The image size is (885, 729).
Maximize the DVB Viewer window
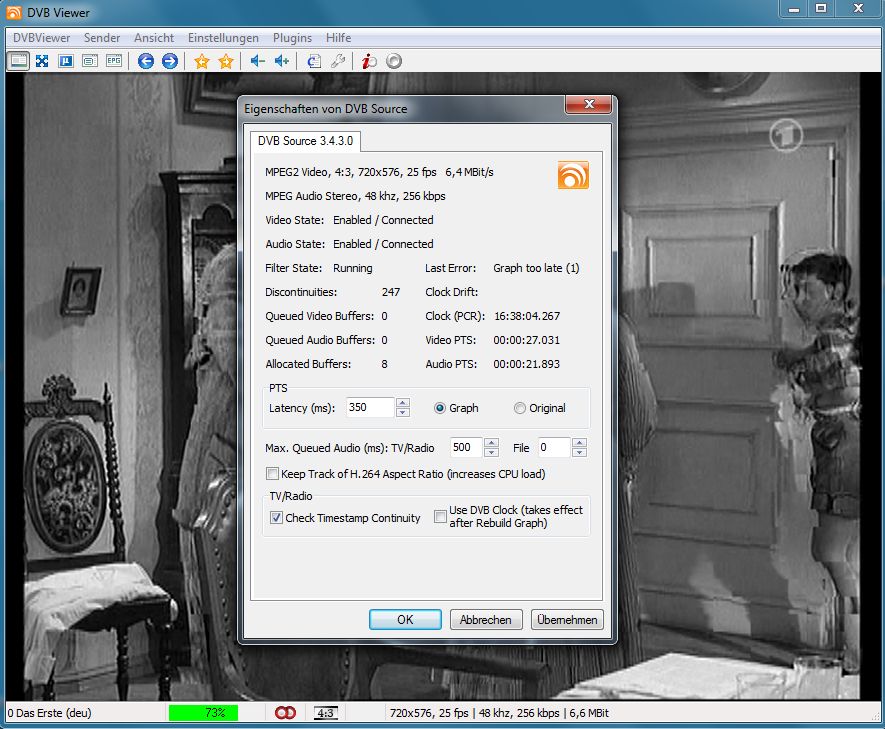point(821,8)
